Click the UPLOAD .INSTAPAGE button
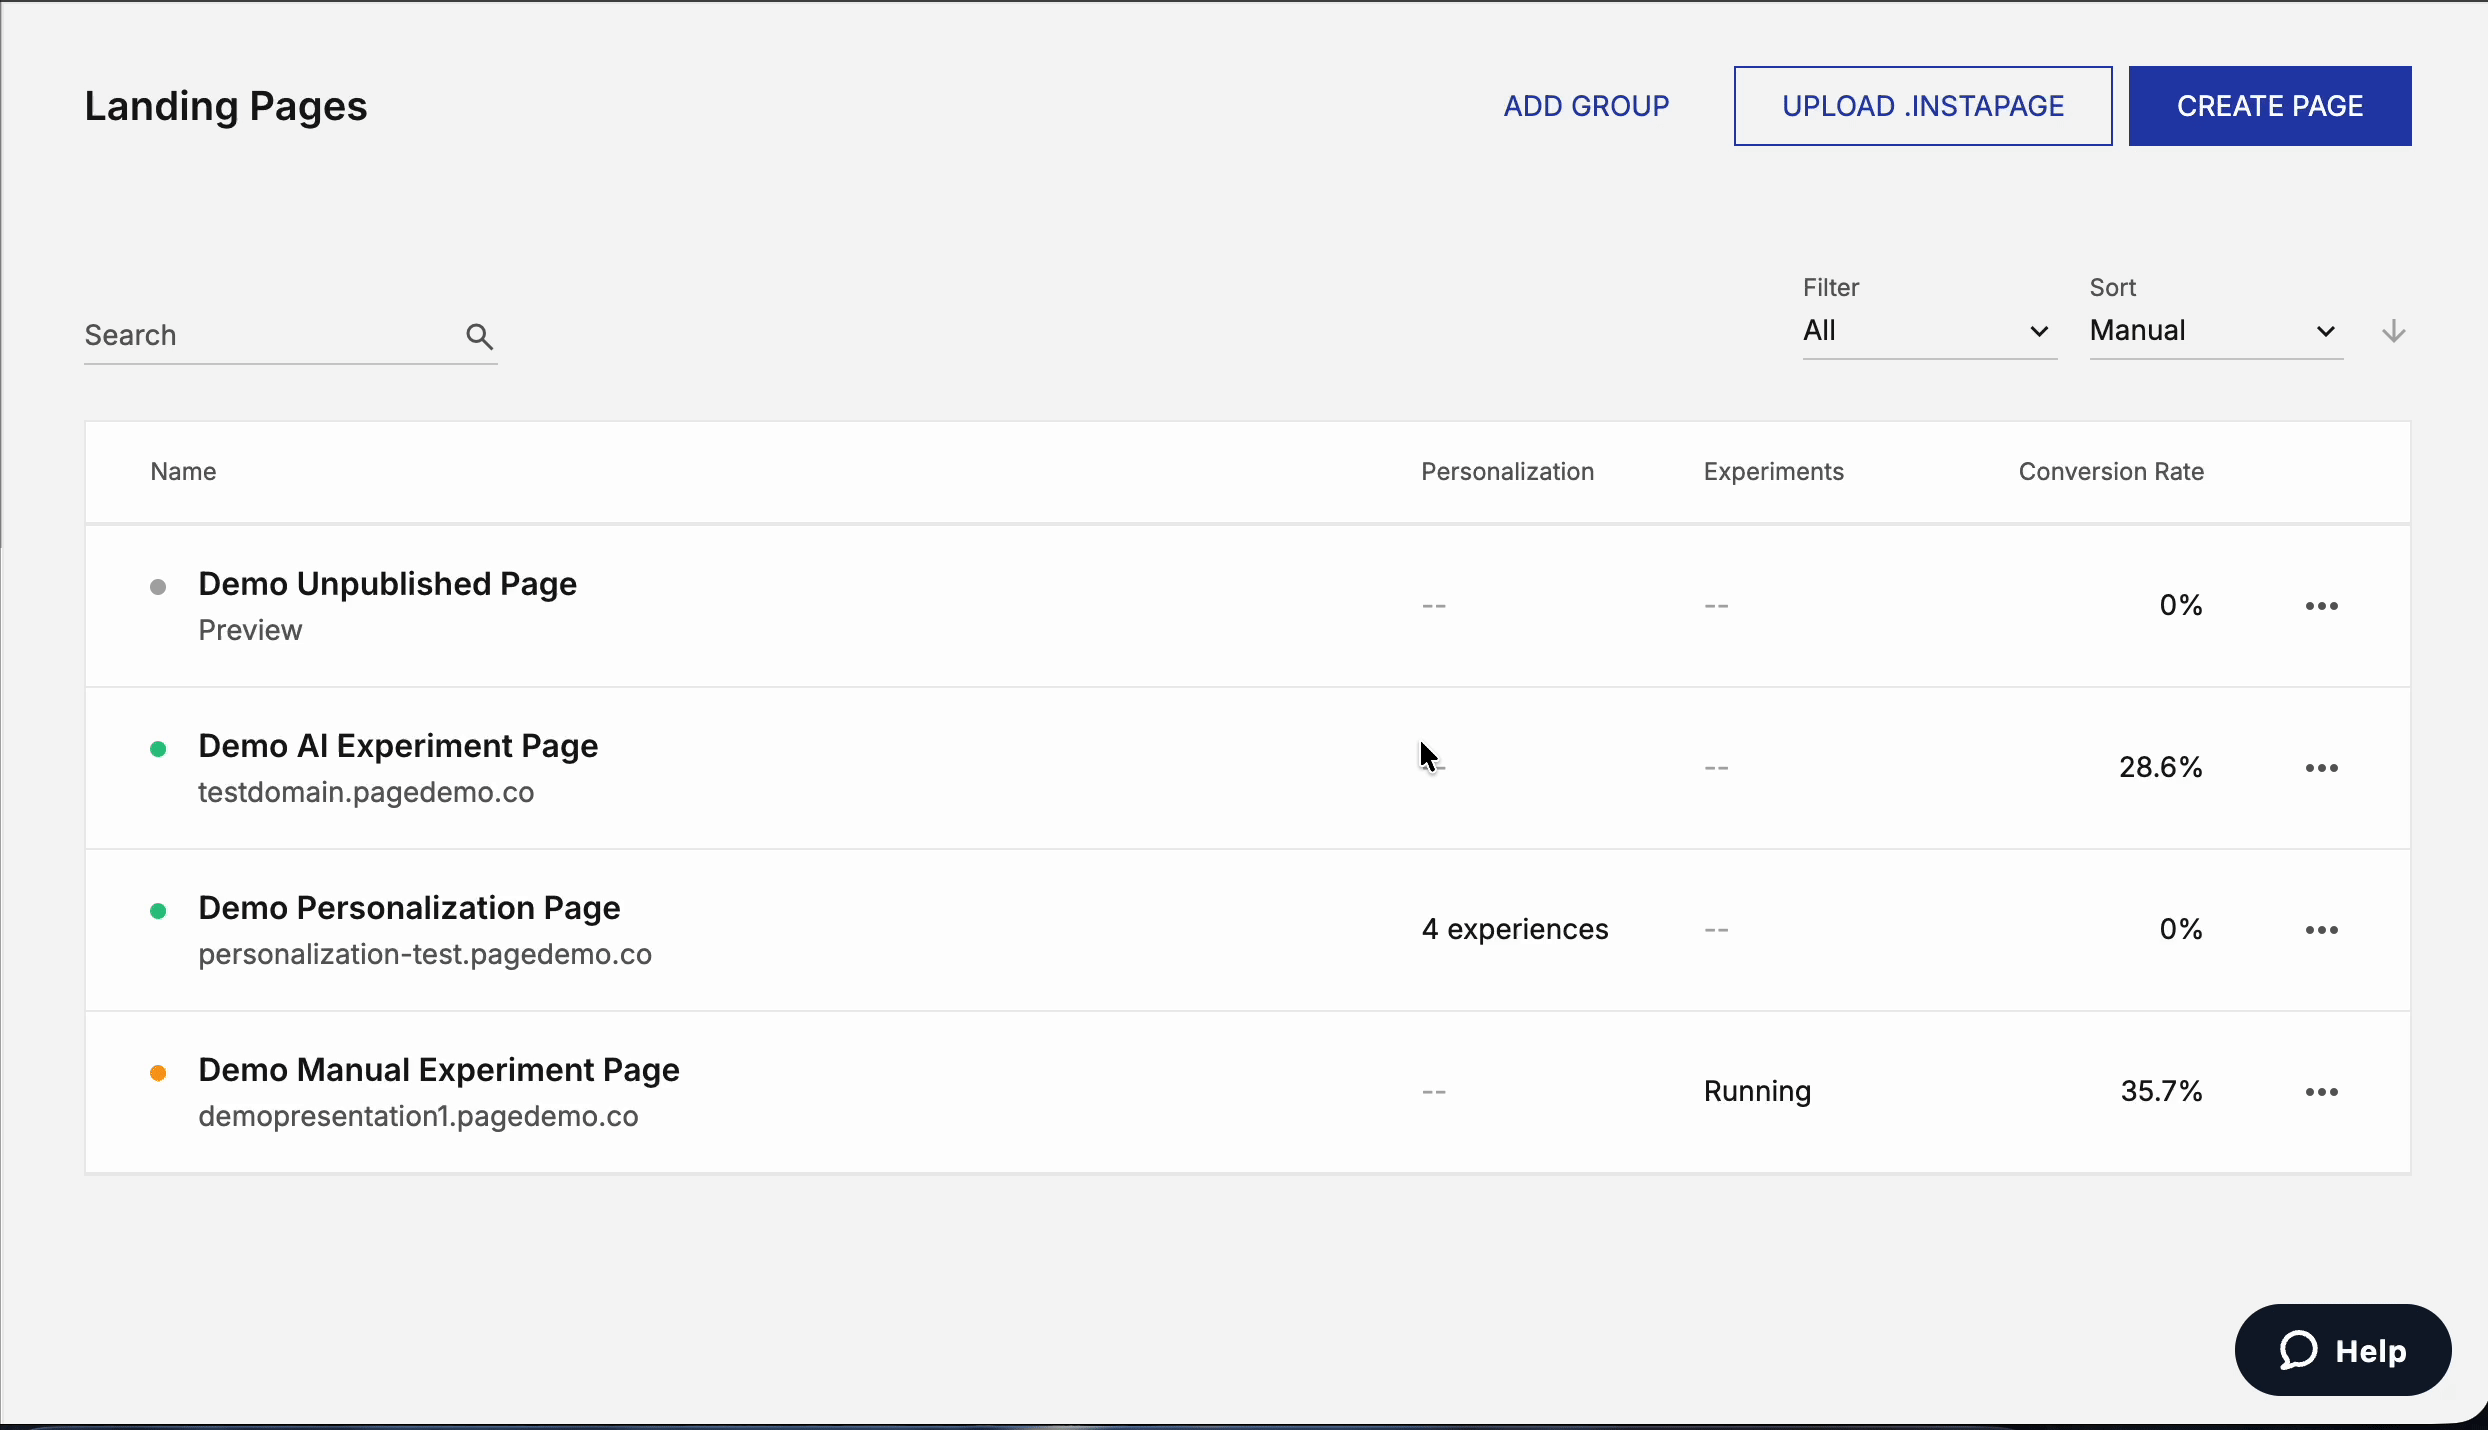Image resolution: width=2488 pixels, height=1430 pixels. click(1922, 105)
